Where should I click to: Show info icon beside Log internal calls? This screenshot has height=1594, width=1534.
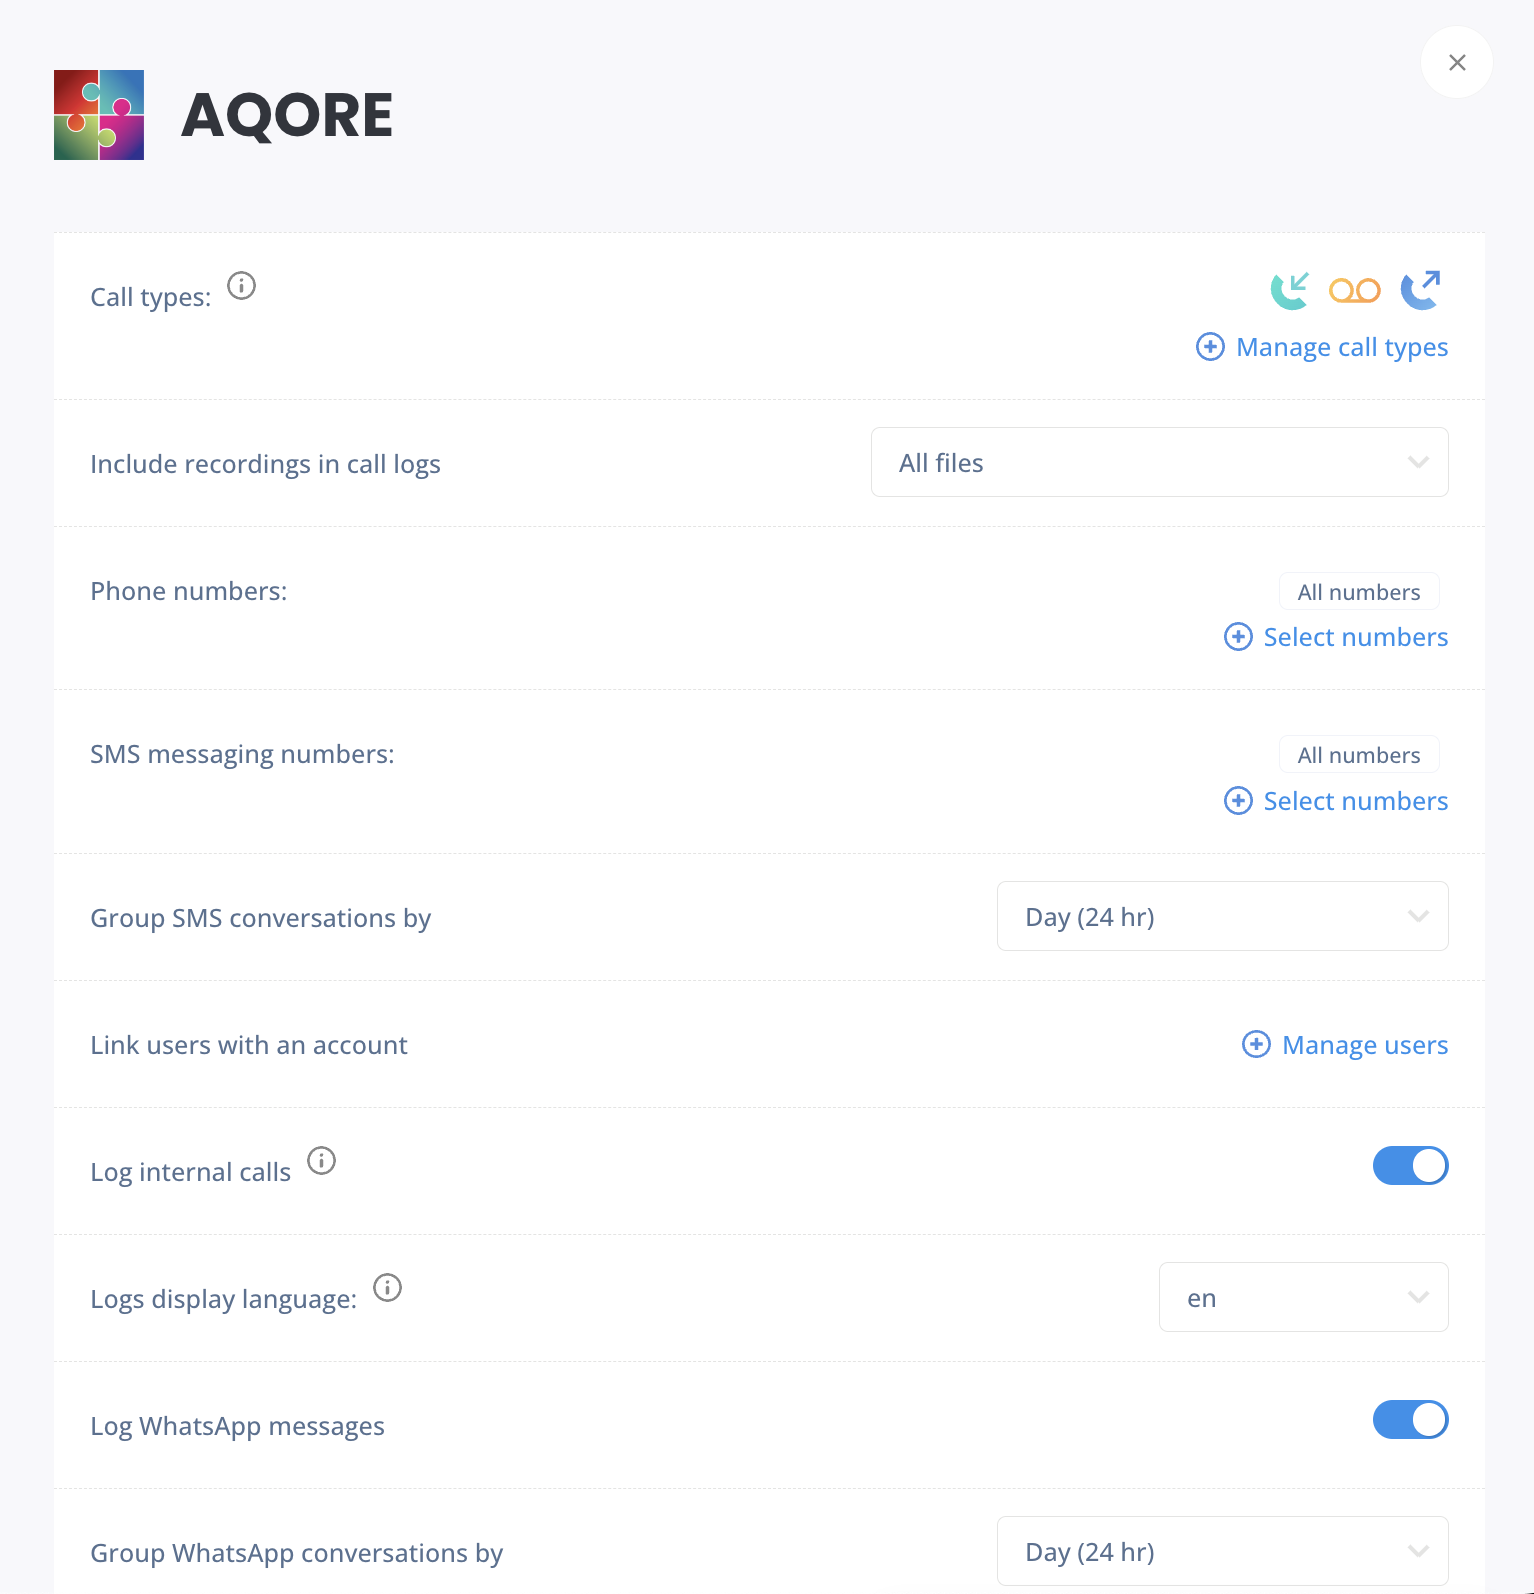point(321,1161)
